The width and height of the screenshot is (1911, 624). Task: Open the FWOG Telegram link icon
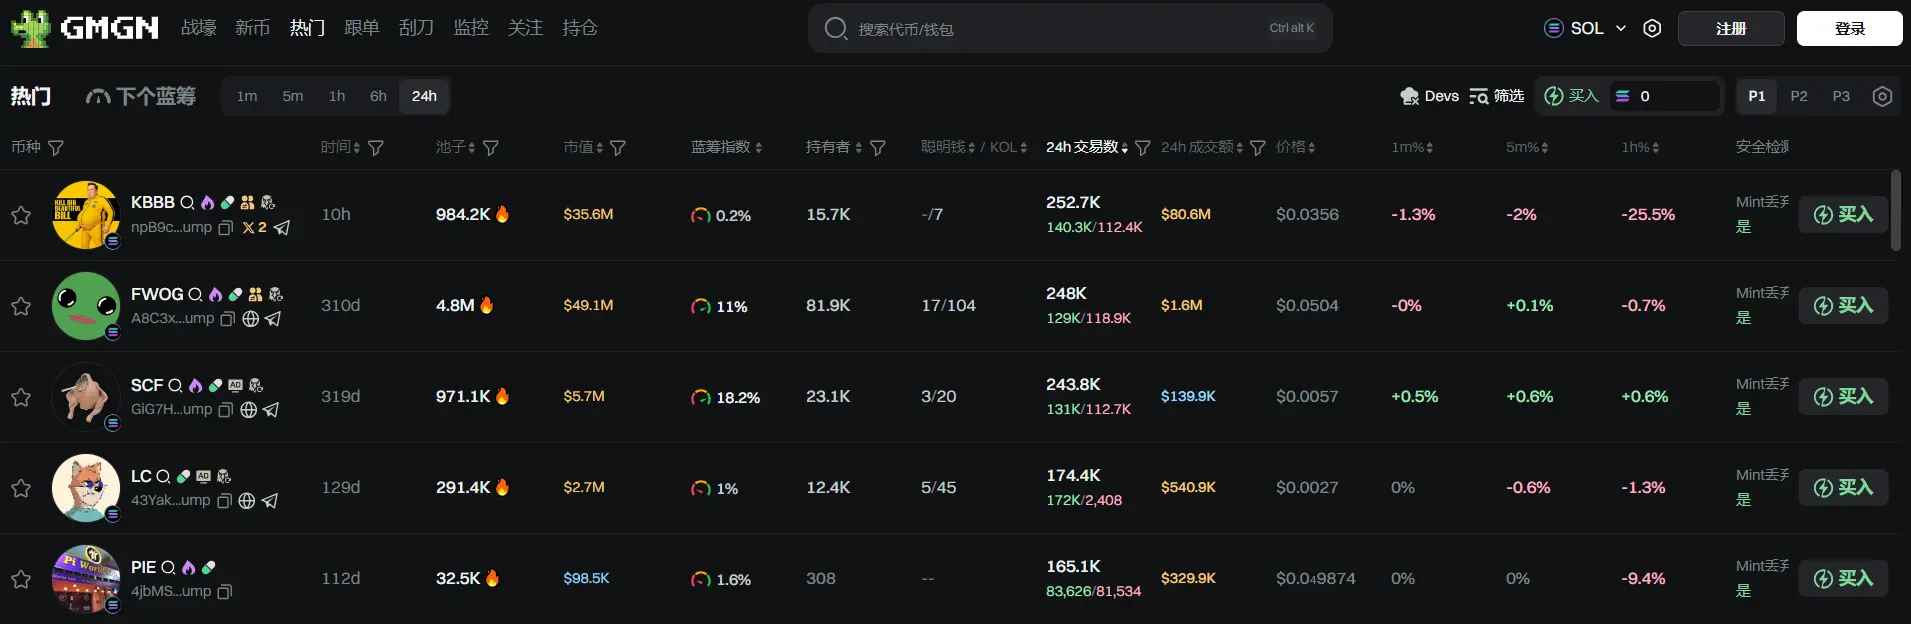click(273, 319)
